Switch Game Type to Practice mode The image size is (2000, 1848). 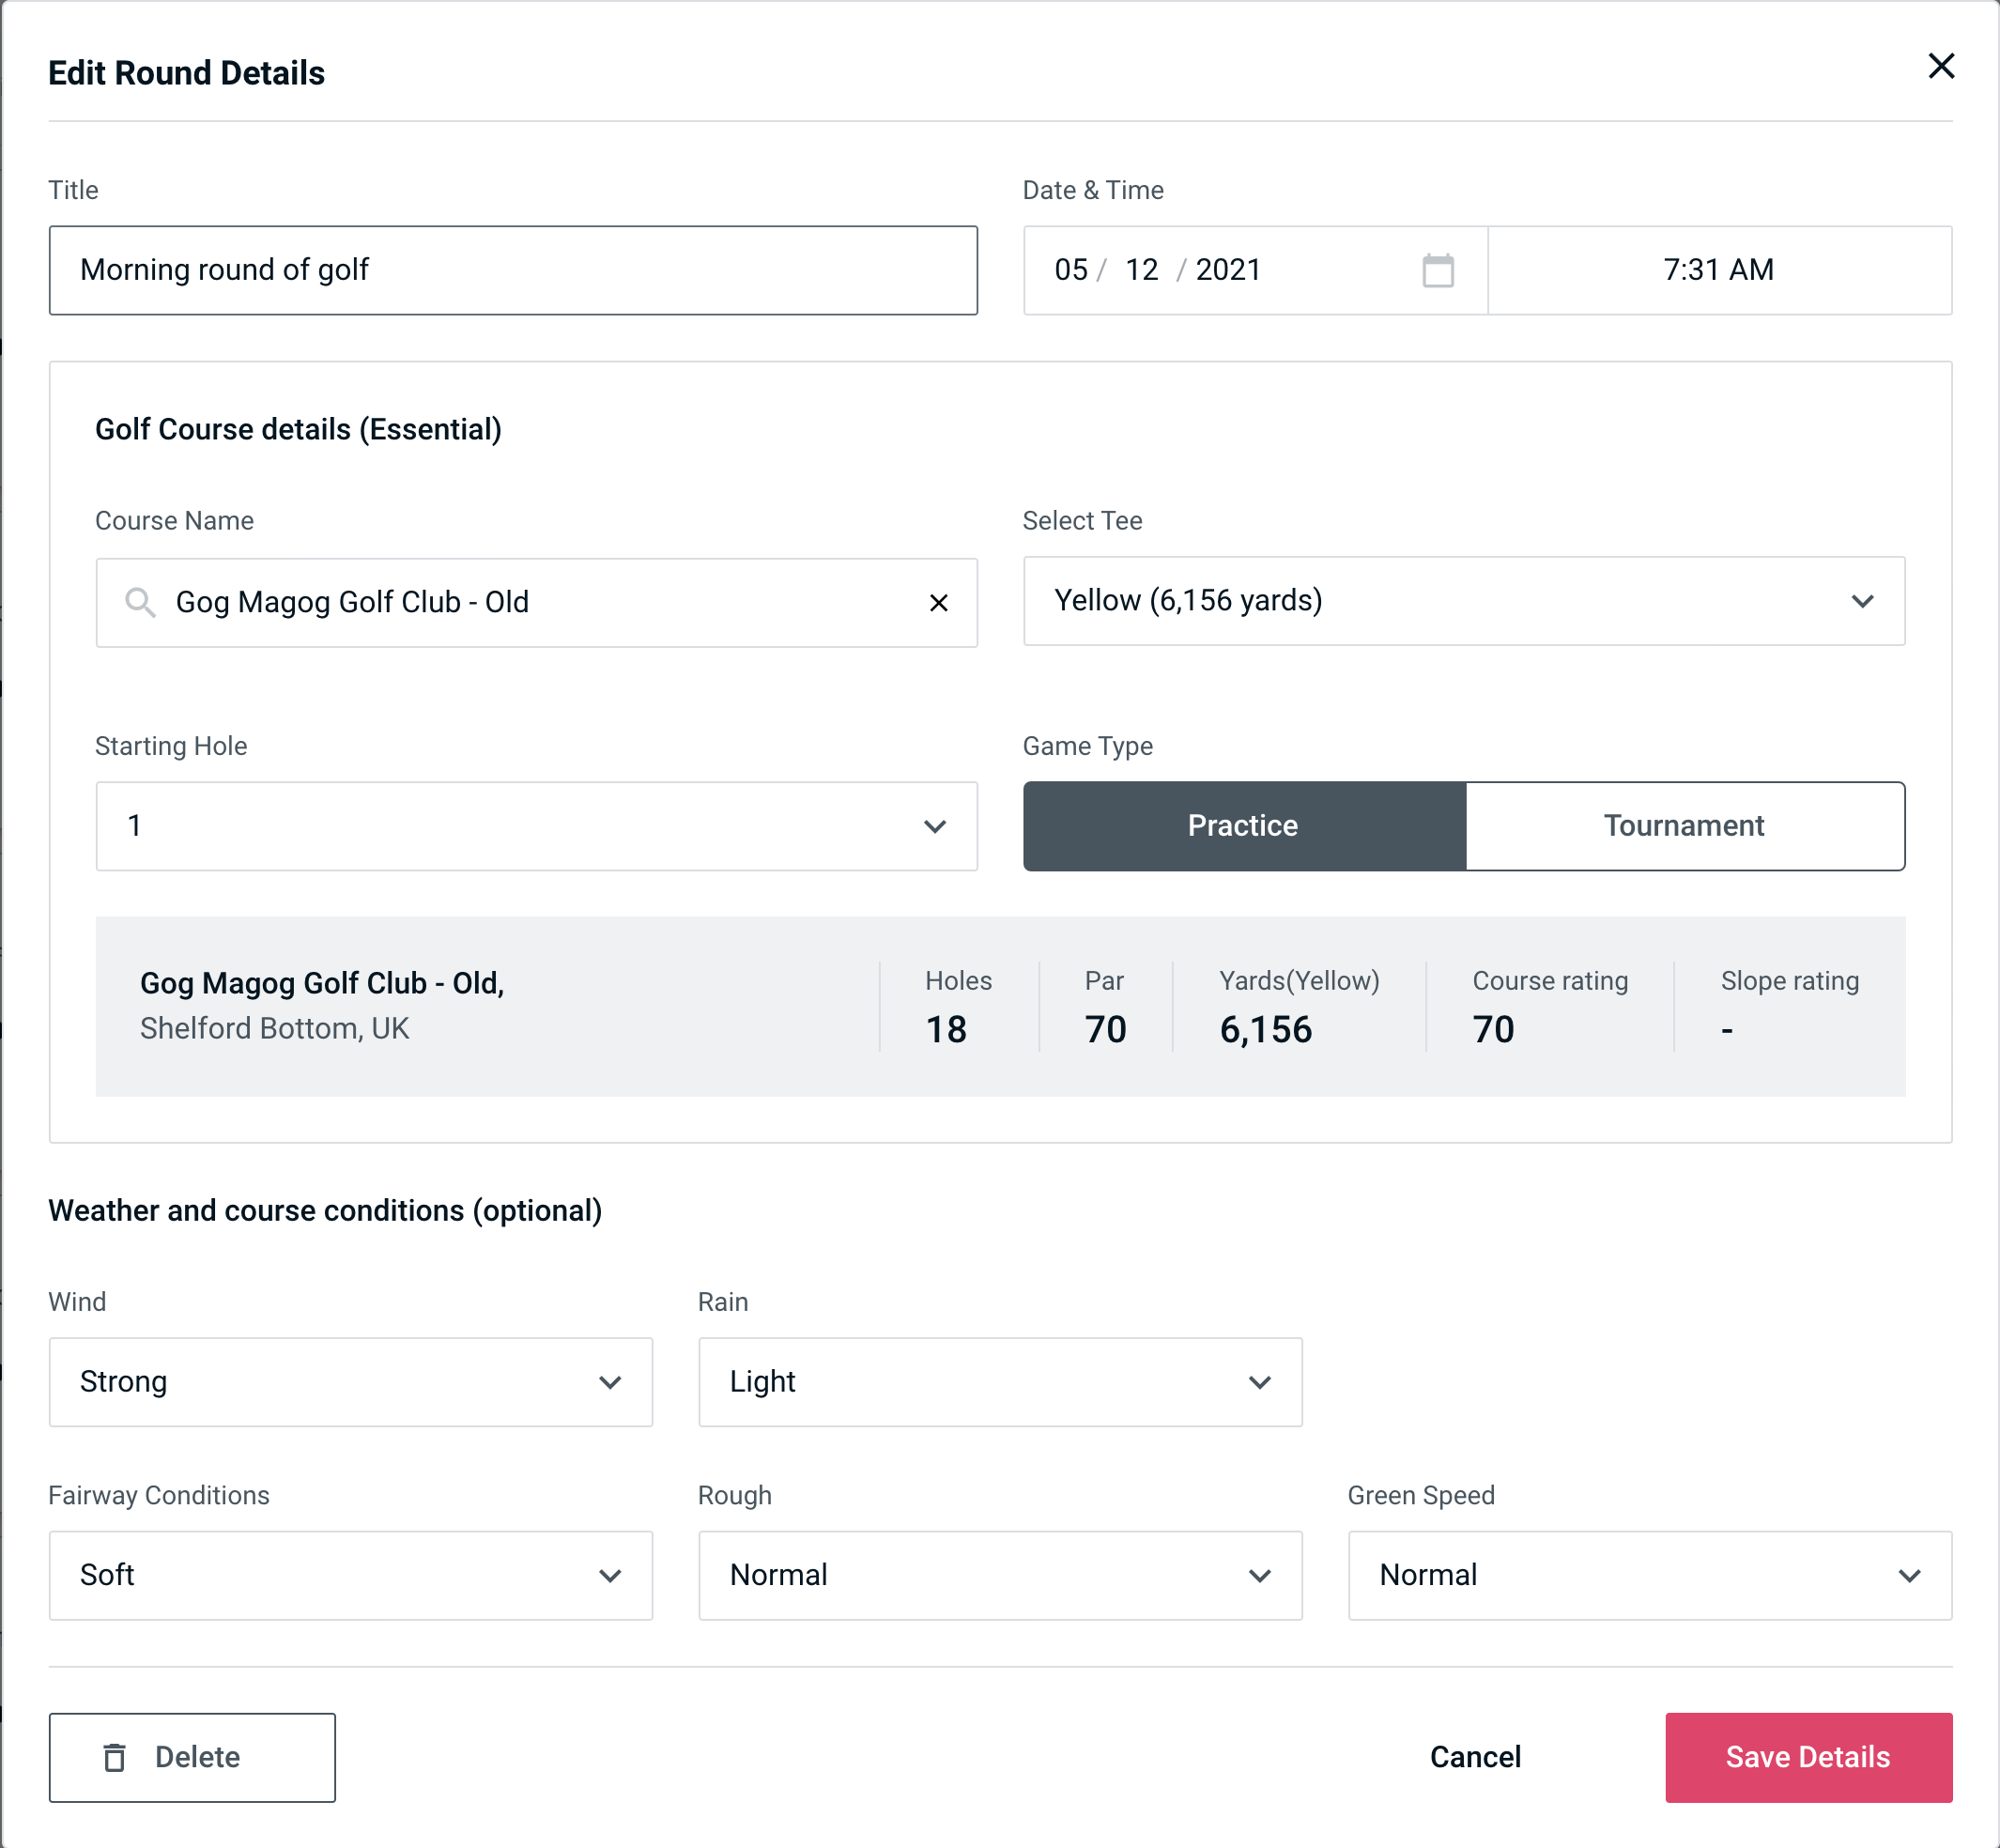pos(1242,825)
